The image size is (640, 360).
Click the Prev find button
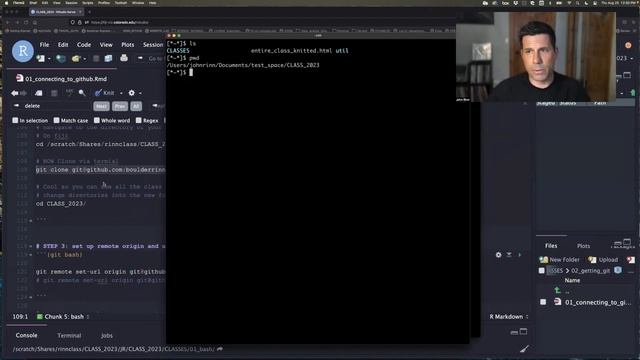tap(120, 106)
